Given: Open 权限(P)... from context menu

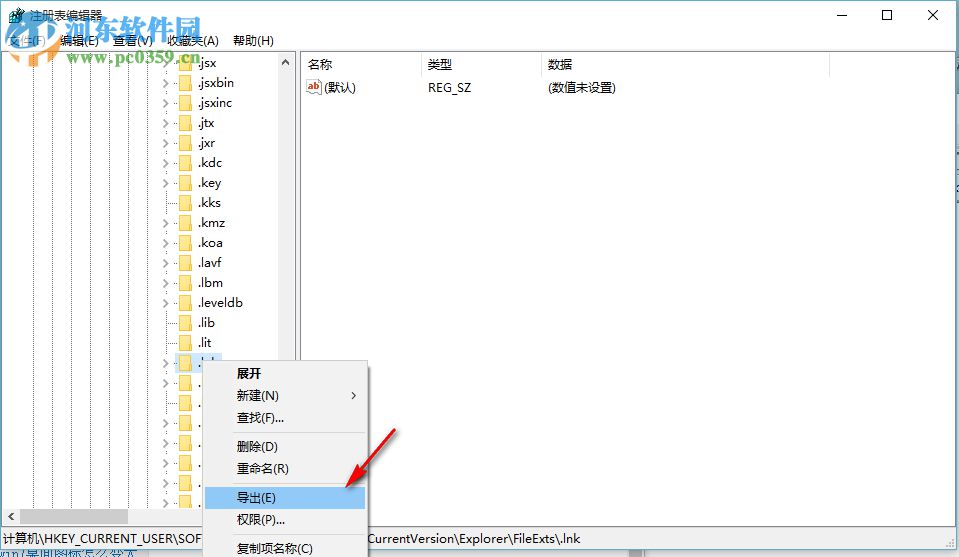Looking at the screenshot, I should pos(285,520).
